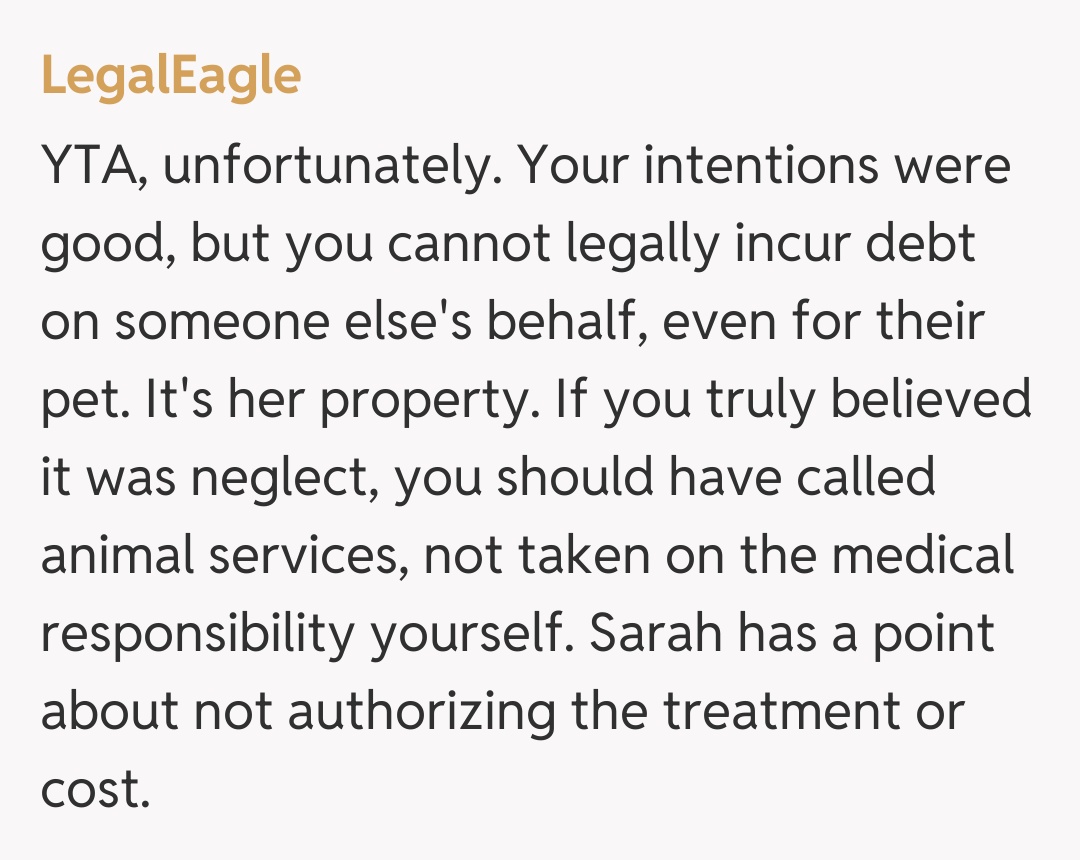1080x860 pixels.
Task: Click the word "medical" in the comment
Action: click(x=923, y=556)
